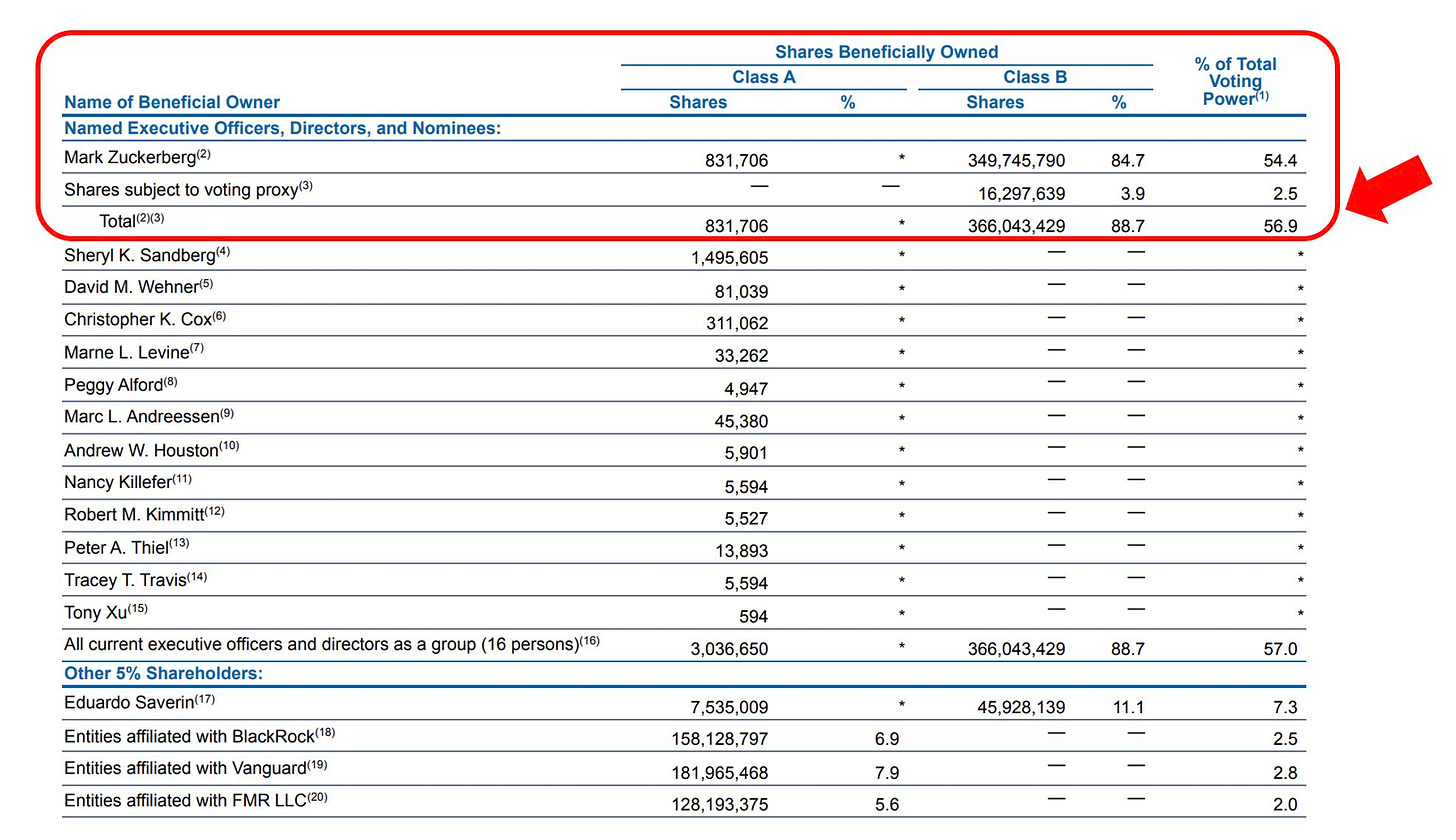Click Sandberg's 1,495,605 Class A shares
The height and width of the screenshot is (840, 1456).
point(729,258)
